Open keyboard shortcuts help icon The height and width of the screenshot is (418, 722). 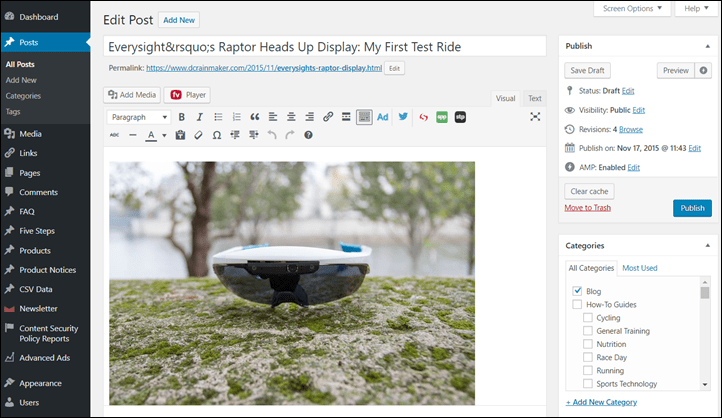[x=309, y=135]
